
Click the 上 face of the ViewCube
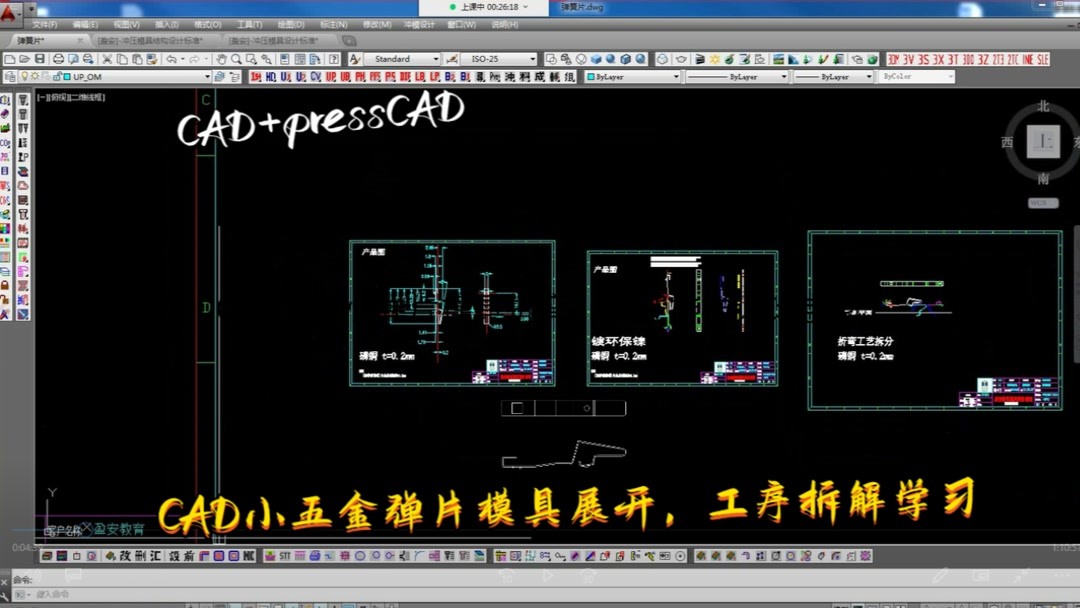1042,141
